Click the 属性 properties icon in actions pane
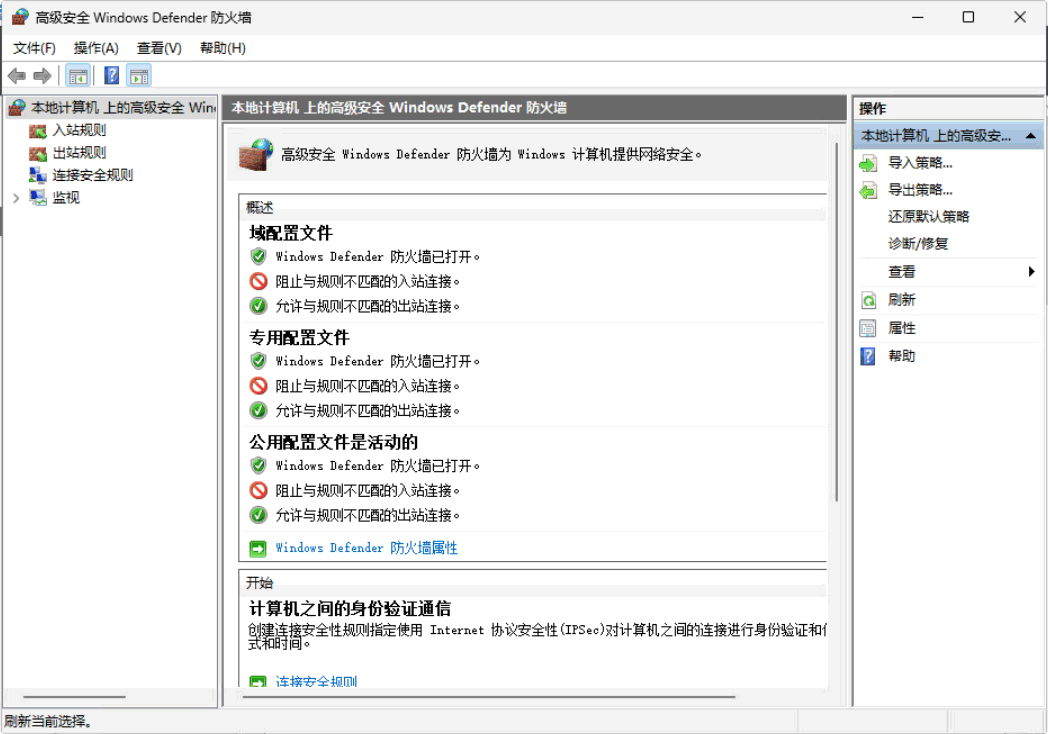The image size is (1048, 734). (x=868, y=328)
